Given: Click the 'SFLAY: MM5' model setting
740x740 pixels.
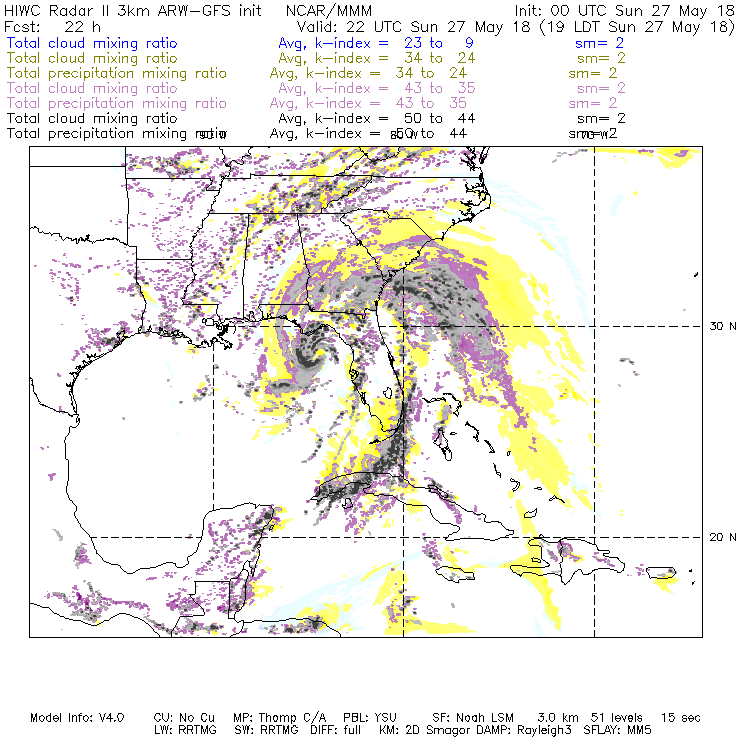Looking at the screenshot, I should click(x=617, y=730).
